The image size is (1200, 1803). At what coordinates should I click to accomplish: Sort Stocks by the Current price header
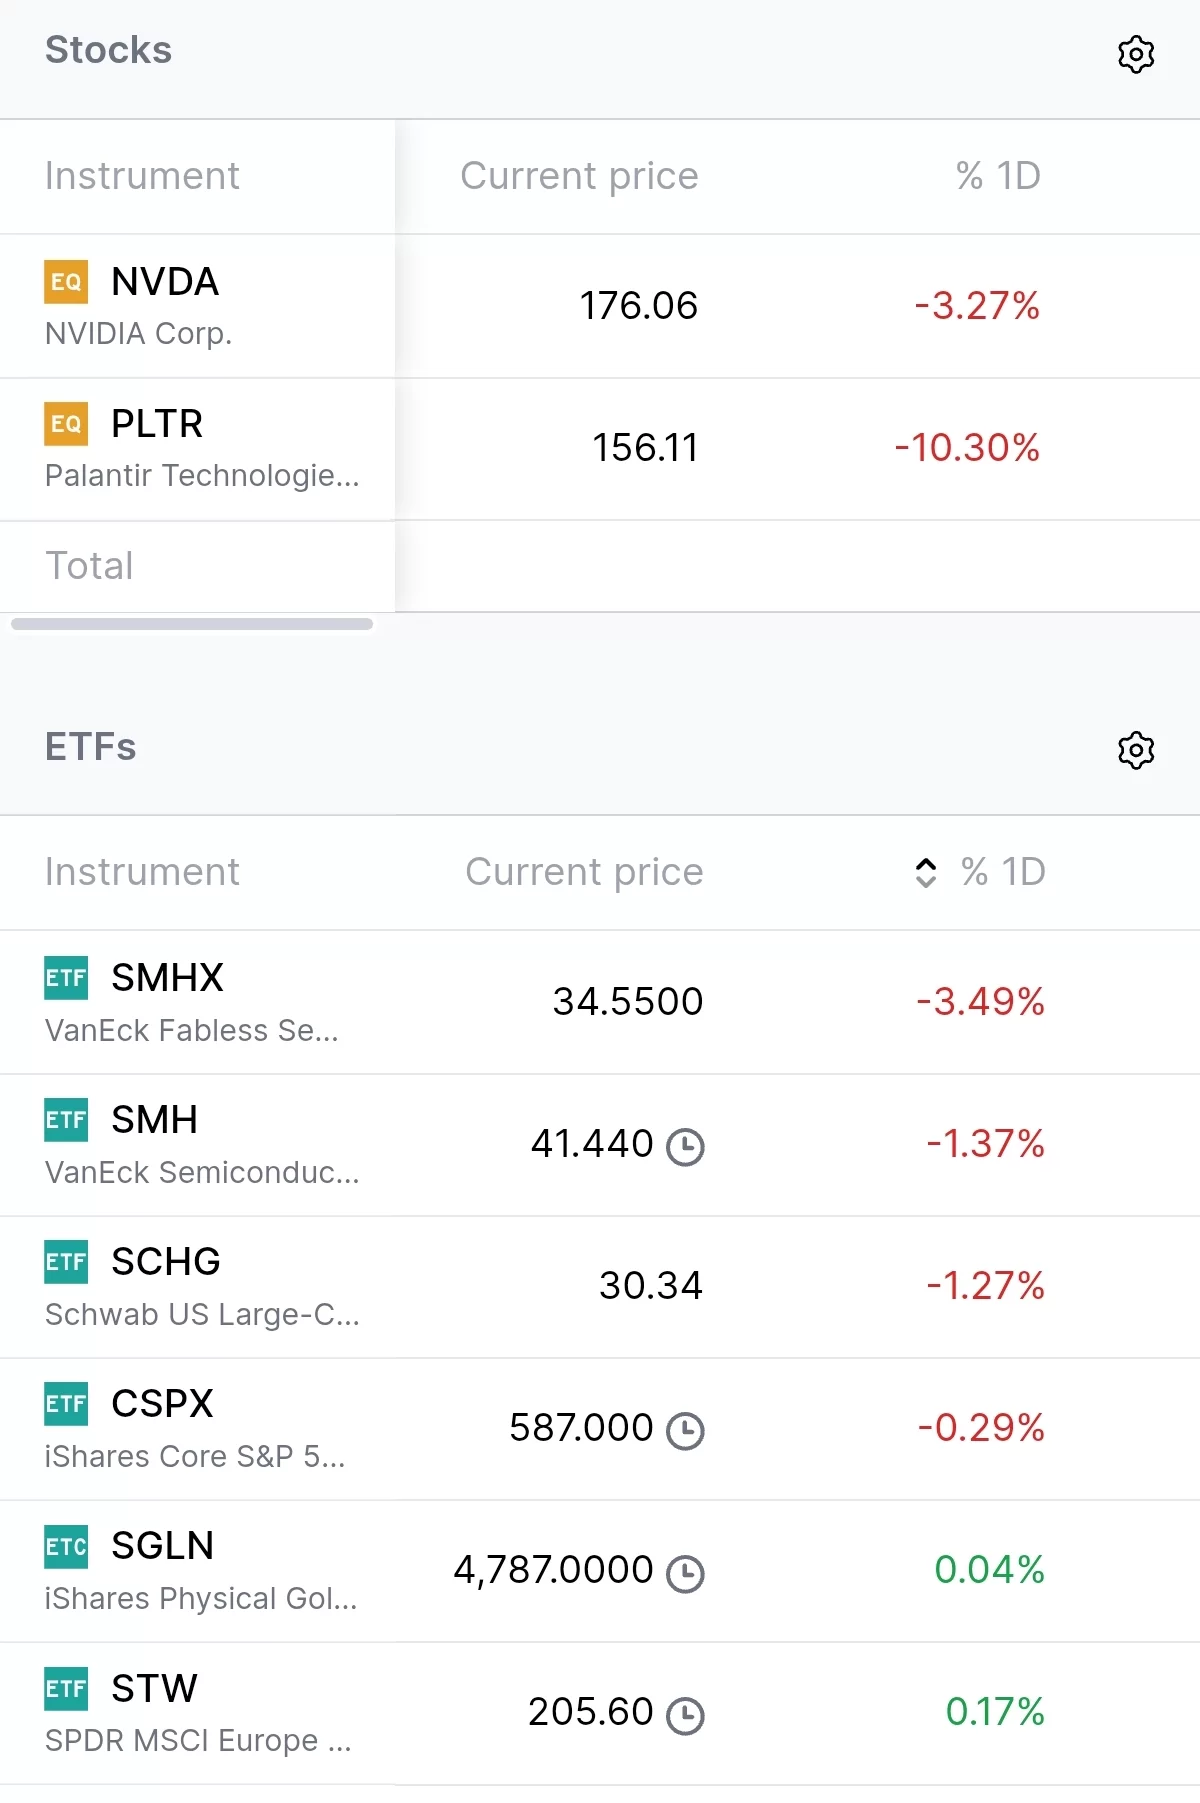(579, 176)
